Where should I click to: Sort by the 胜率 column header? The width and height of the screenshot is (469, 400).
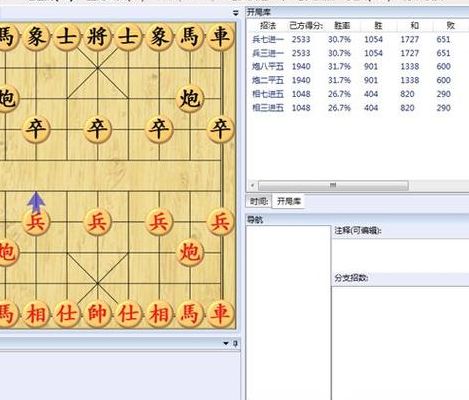click(x=342, y=26)
